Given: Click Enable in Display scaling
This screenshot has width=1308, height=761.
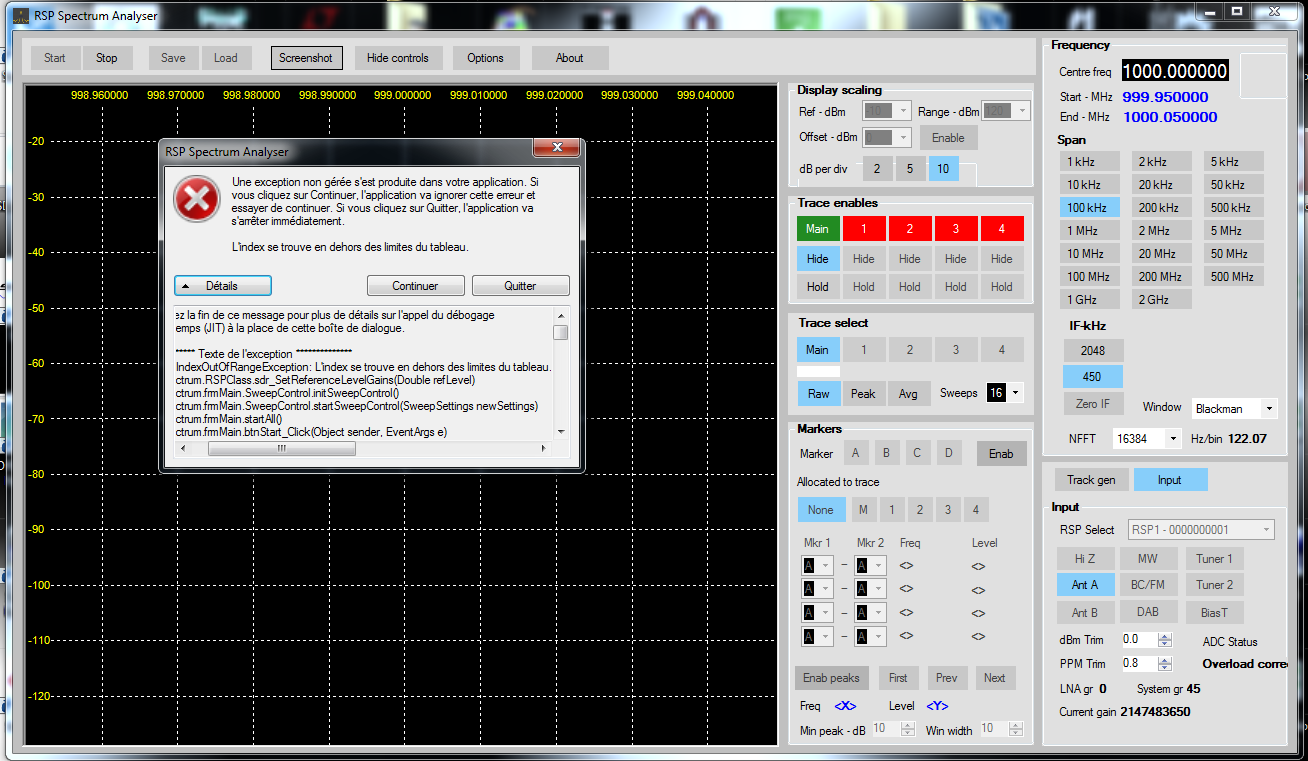Looking at the screenshot, I should tap(949, 138).
